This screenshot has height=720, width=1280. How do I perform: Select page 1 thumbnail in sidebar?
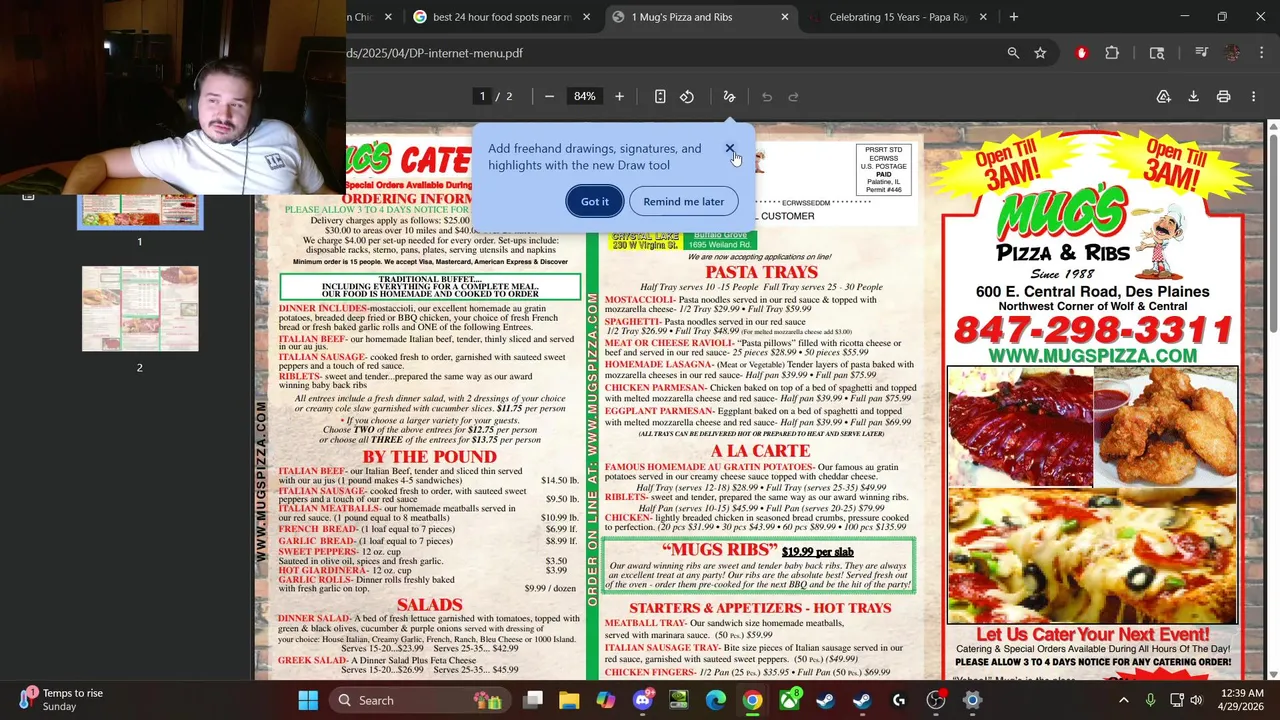[x=140, y=212]
